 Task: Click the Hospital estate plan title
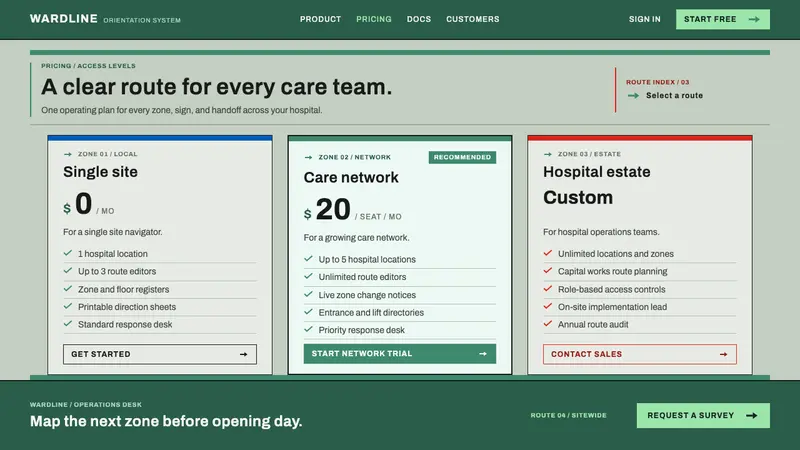coord(596,172)
